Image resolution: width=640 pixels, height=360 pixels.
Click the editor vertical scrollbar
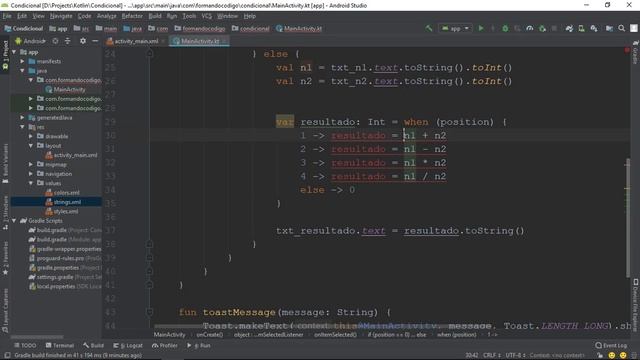point(628,218)
